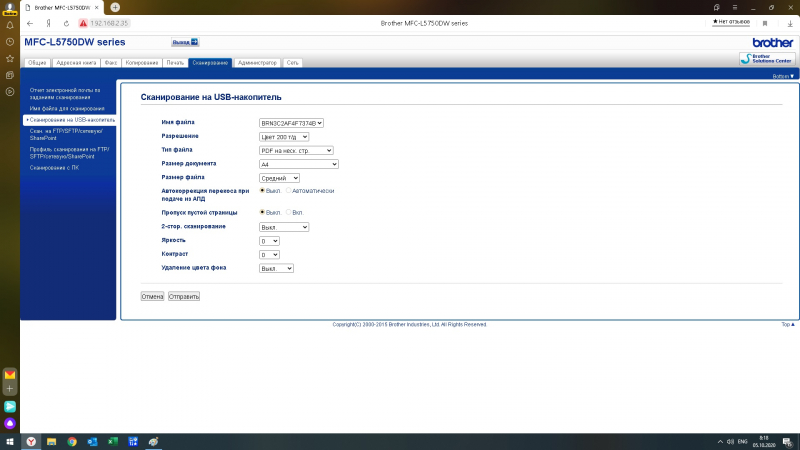The image size is (800, 450).
Task: Select 'Выкл.' for blank page skip
Action: tap(263, 212)
